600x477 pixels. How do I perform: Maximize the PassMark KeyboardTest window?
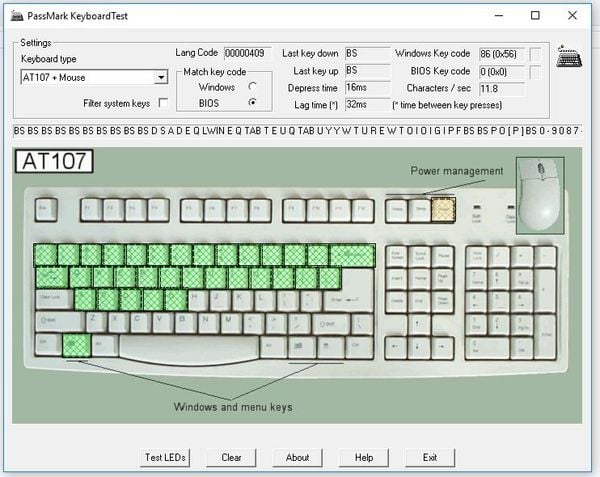pyautogui.click(x=535, y=15)
